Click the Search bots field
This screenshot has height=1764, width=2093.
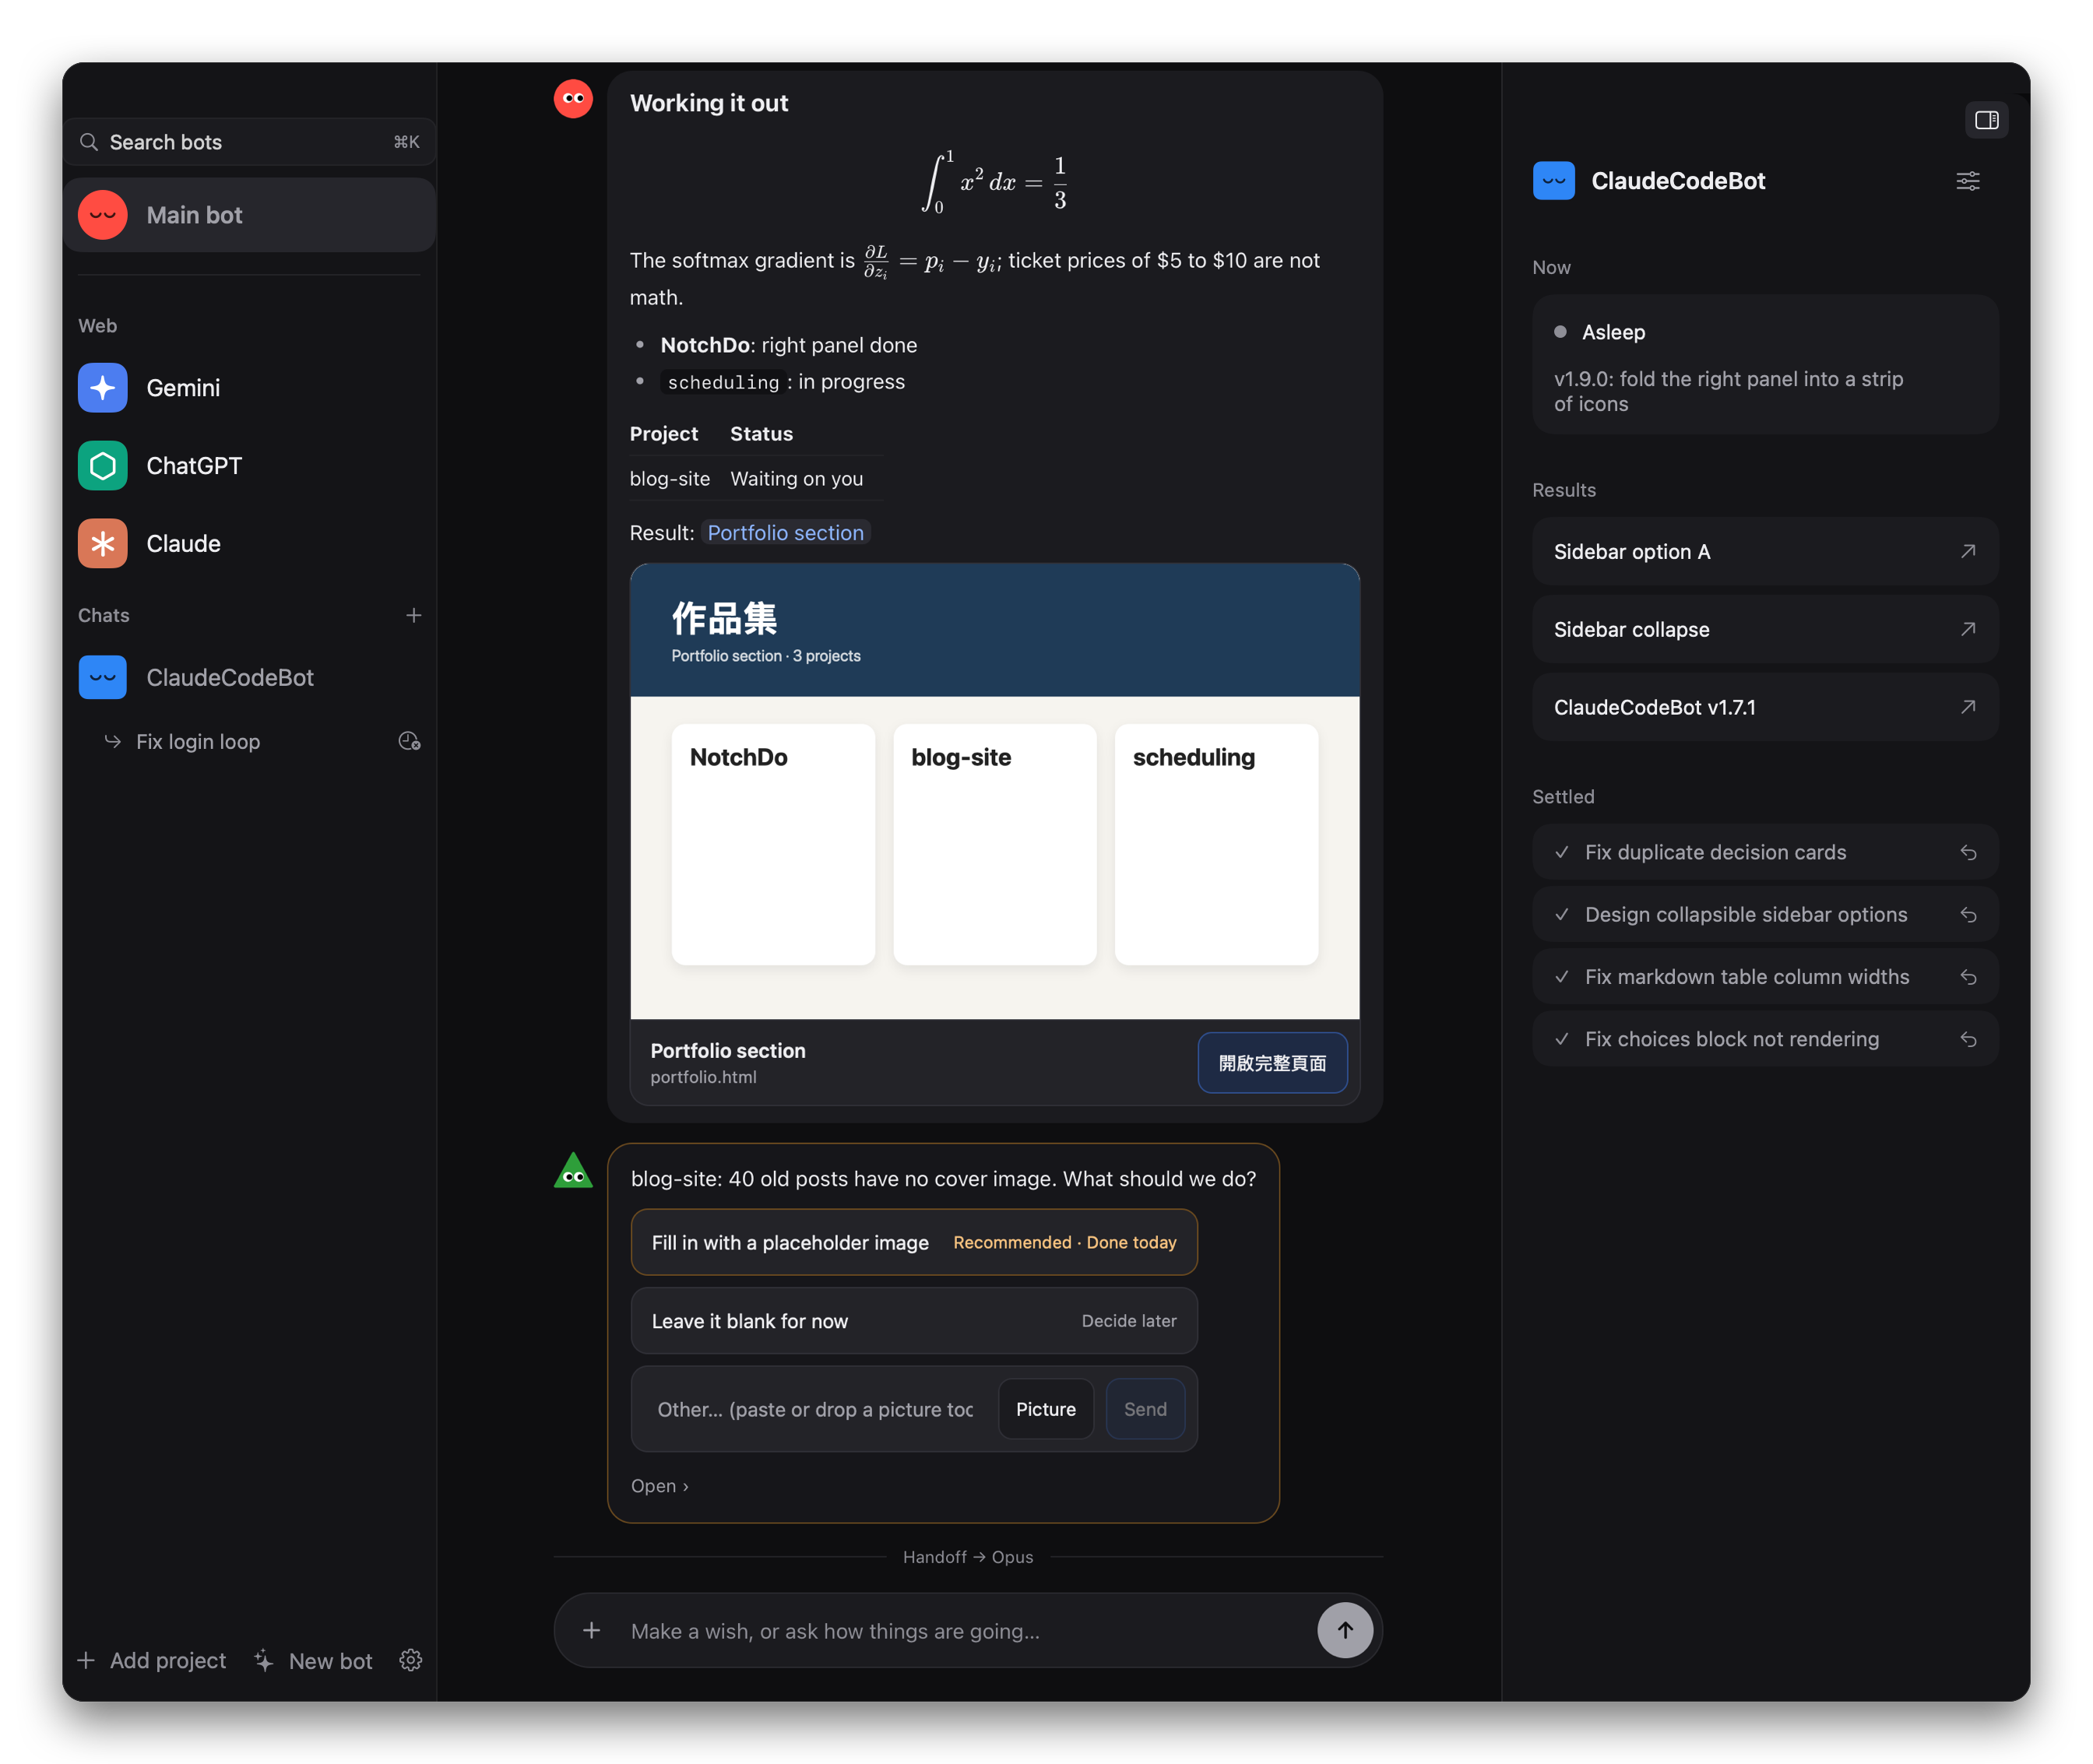250,142
